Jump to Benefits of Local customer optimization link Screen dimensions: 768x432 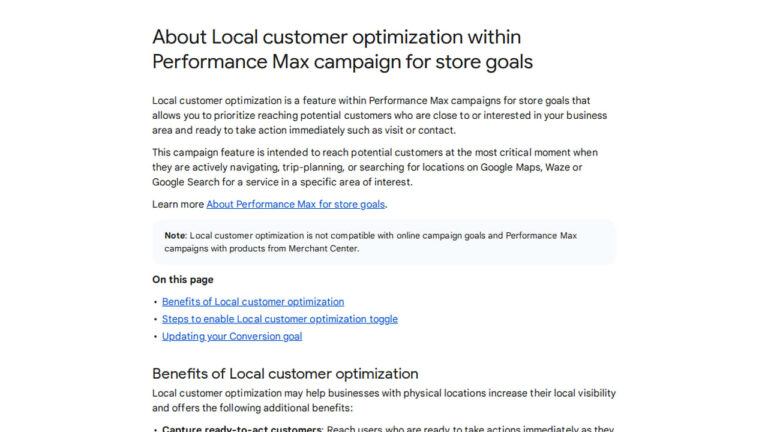coord(253,302)
